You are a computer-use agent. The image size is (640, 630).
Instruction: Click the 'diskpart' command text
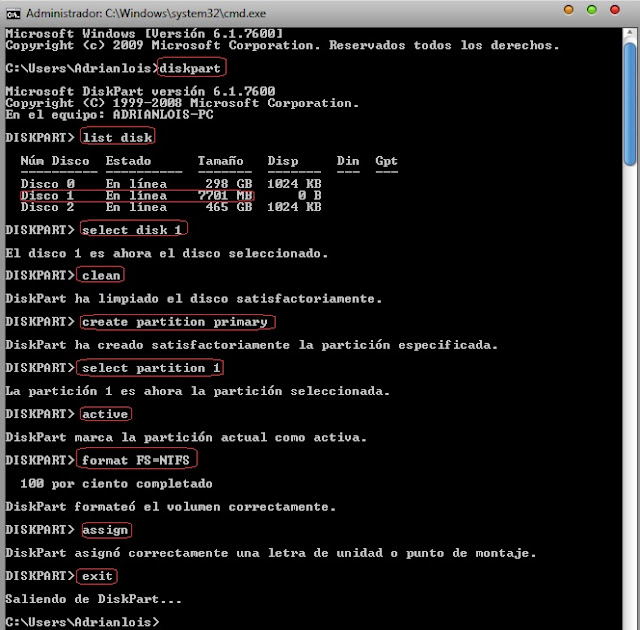190,68
